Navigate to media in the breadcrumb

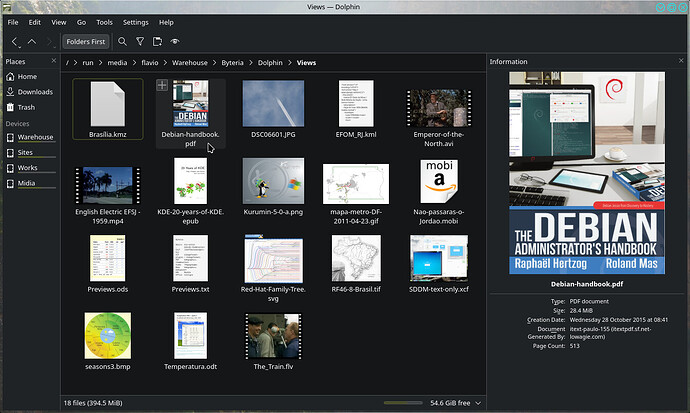pos(117,63)
